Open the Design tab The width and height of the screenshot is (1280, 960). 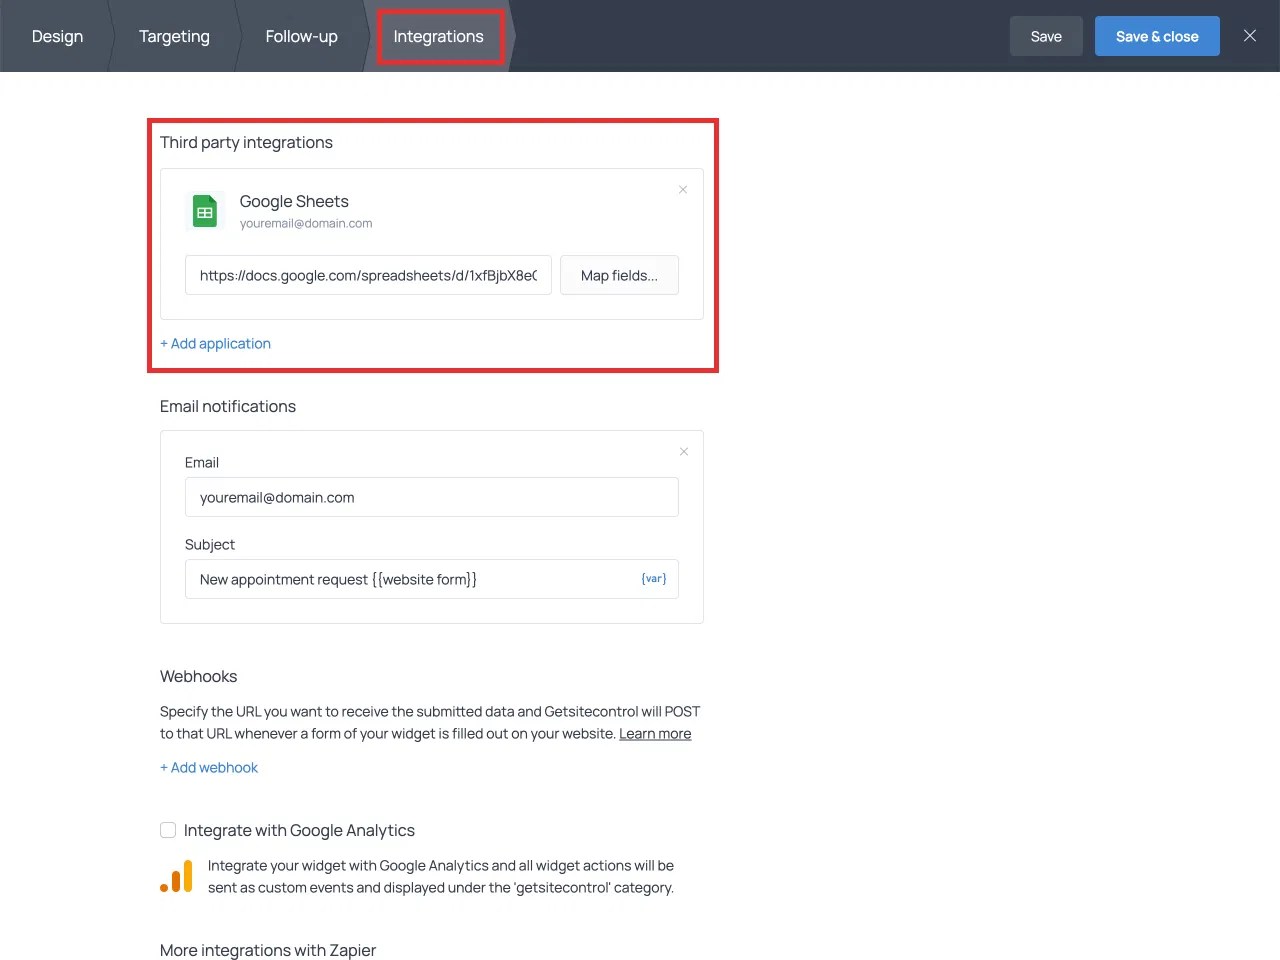57,36
